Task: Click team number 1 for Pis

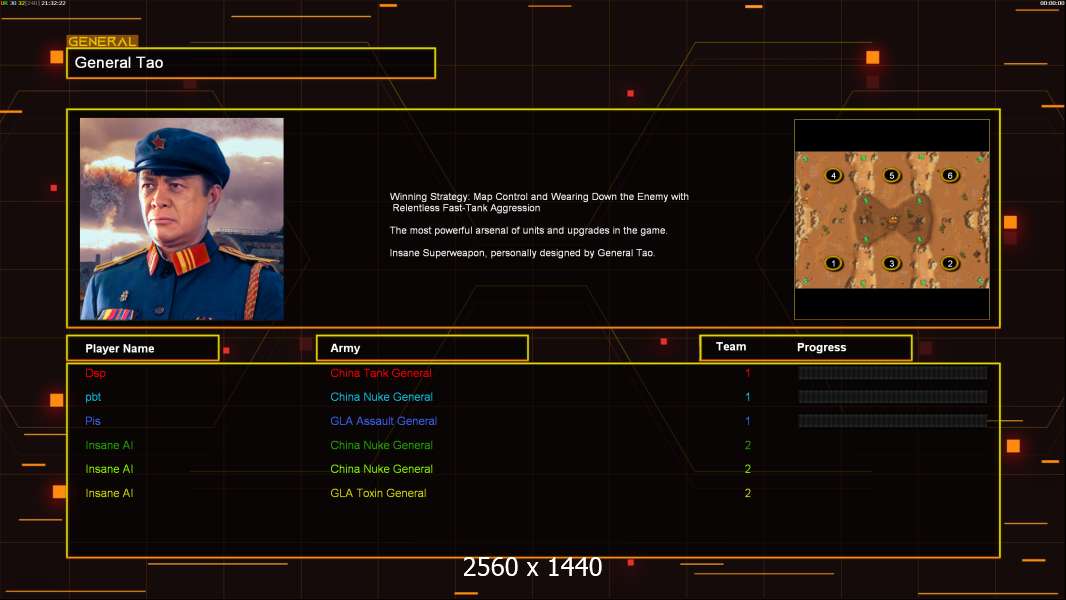Action: click(747, 421)
